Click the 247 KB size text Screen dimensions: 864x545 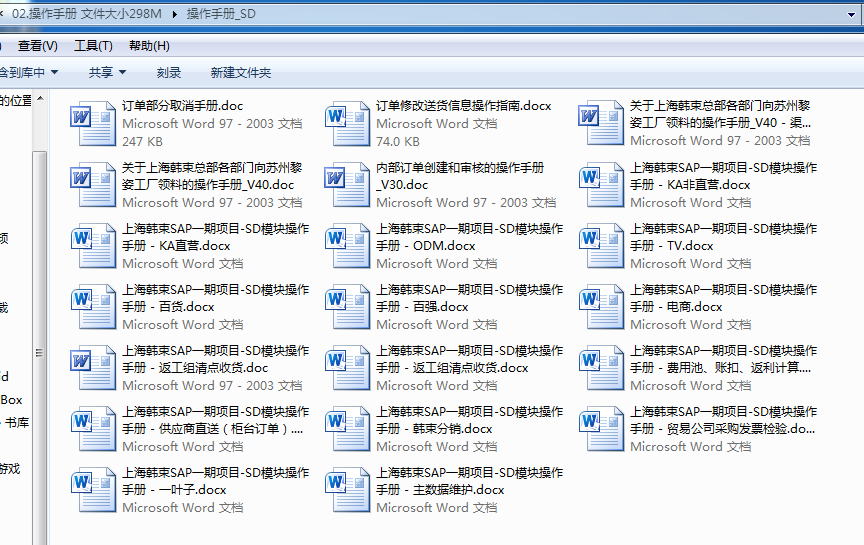pos(142,142)
